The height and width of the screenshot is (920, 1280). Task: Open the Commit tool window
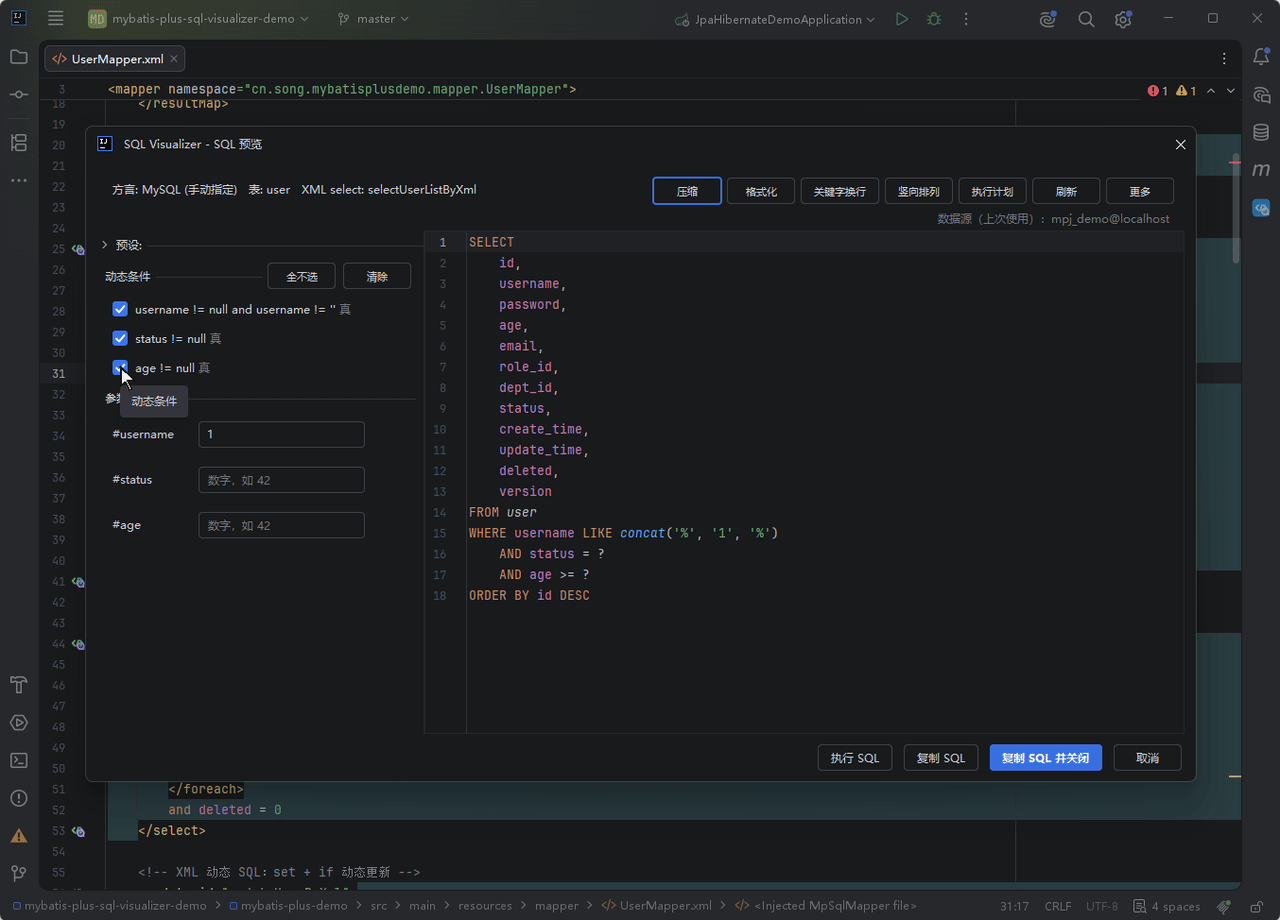click(x=19, y=94)
